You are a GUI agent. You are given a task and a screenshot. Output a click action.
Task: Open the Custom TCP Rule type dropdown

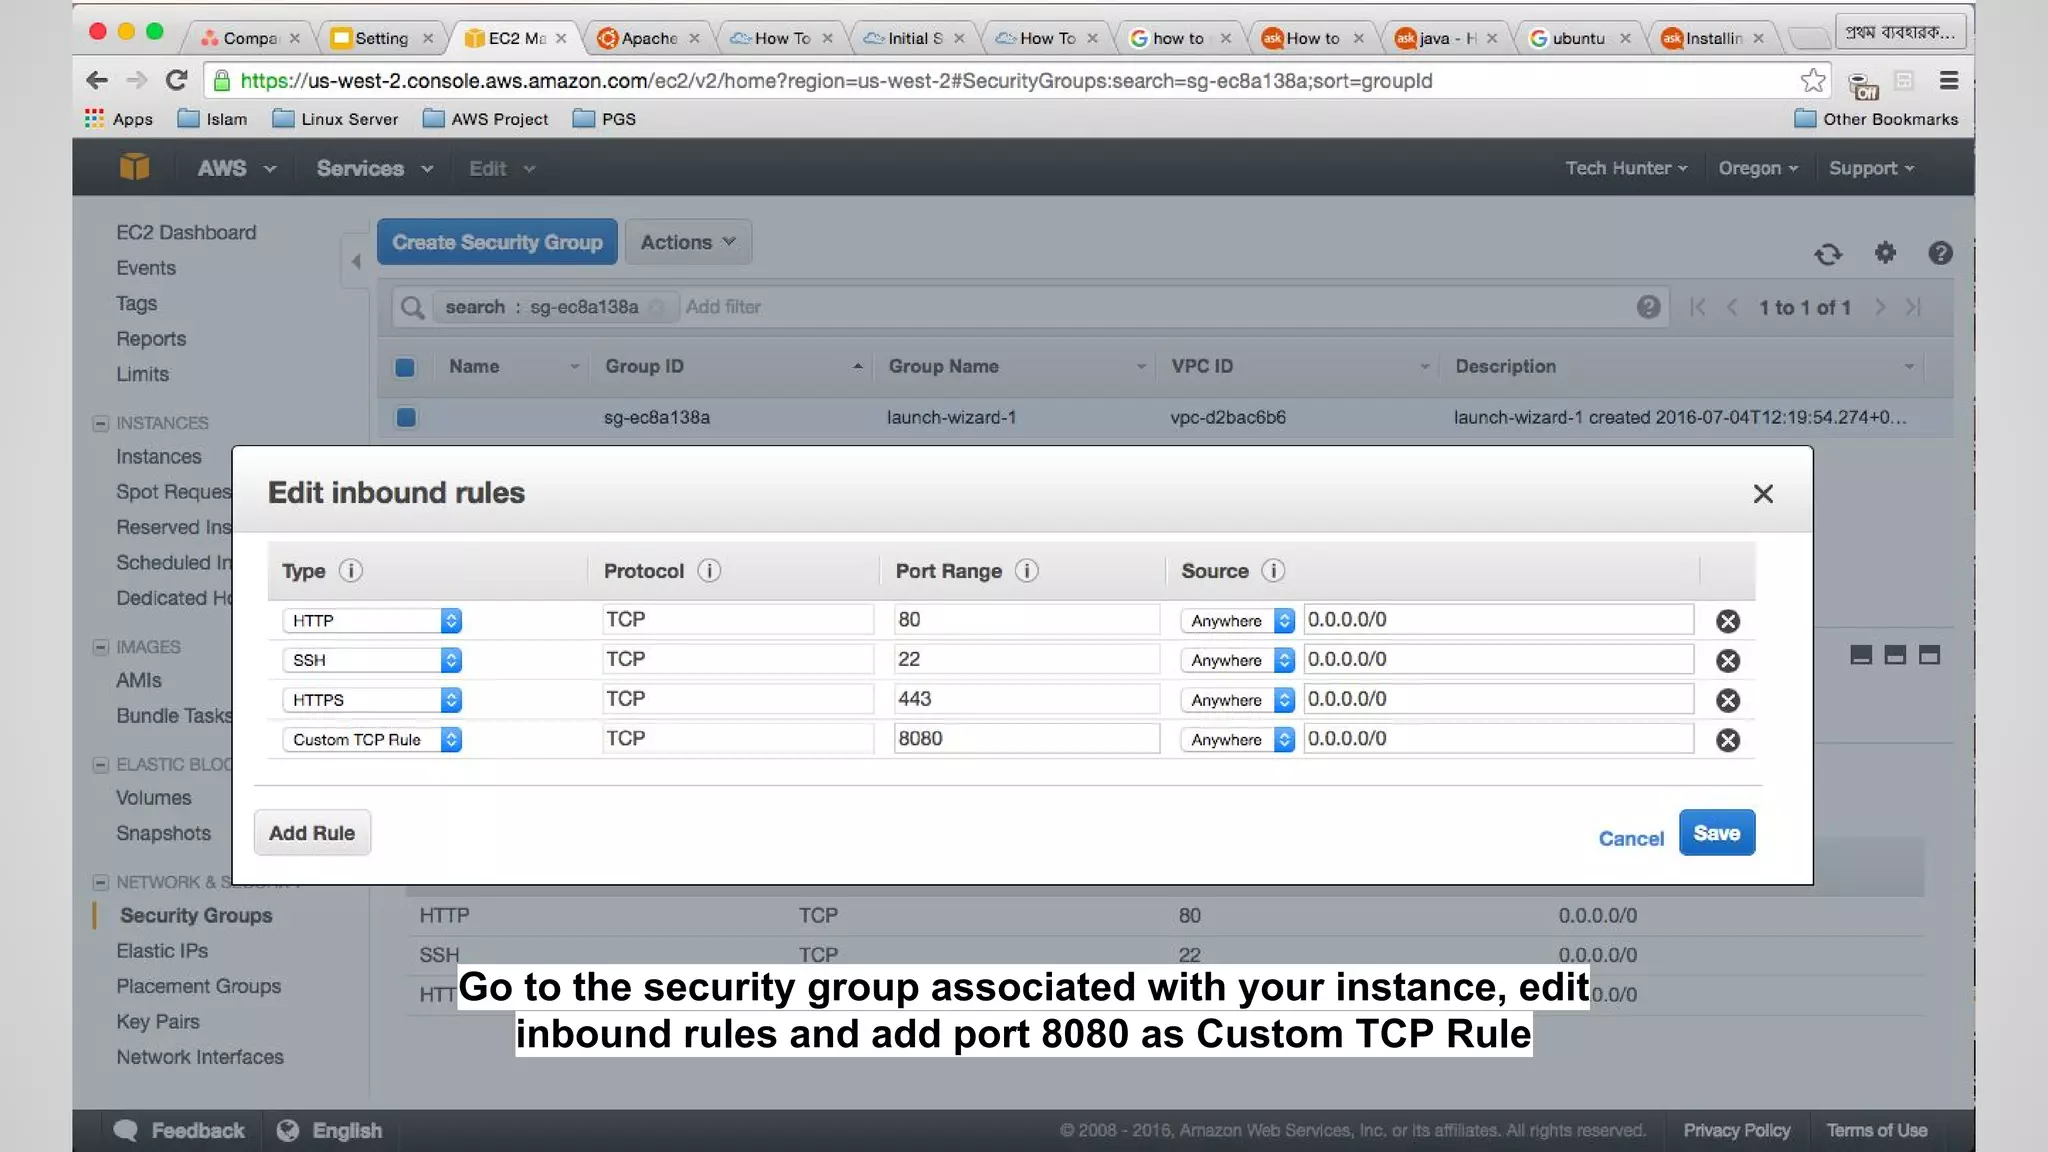coord(372,739)
